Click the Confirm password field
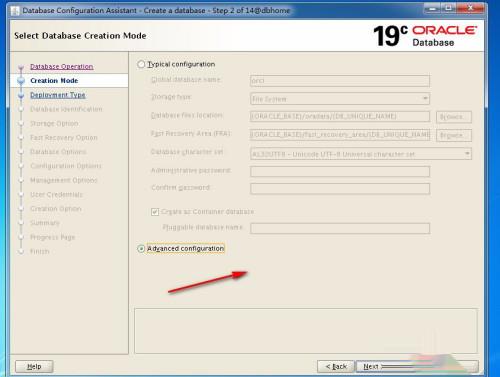The image size is (500, 377). coord(340,188)
